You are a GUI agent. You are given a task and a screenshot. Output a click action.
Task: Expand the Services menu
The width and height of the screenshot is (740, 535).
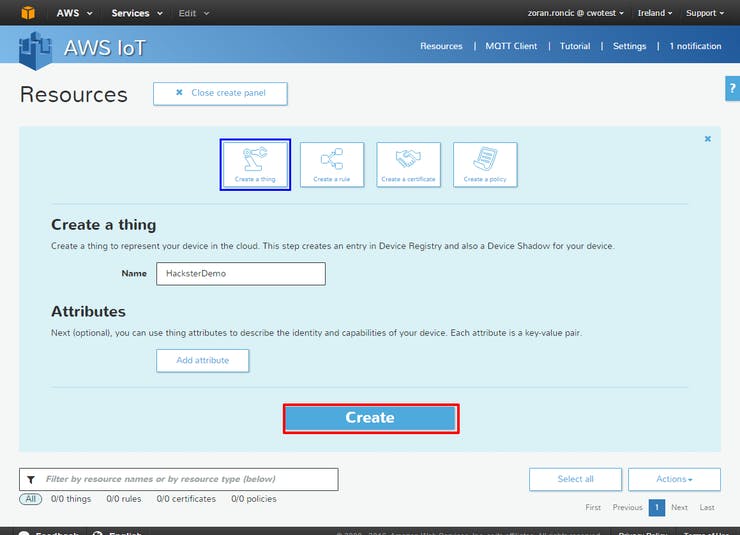[137, 13]
